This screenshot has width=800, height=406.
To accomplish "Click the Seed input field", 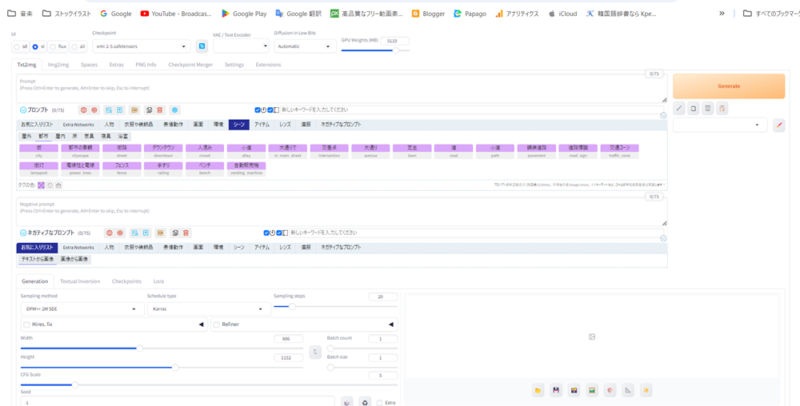I will coord(178,402).
